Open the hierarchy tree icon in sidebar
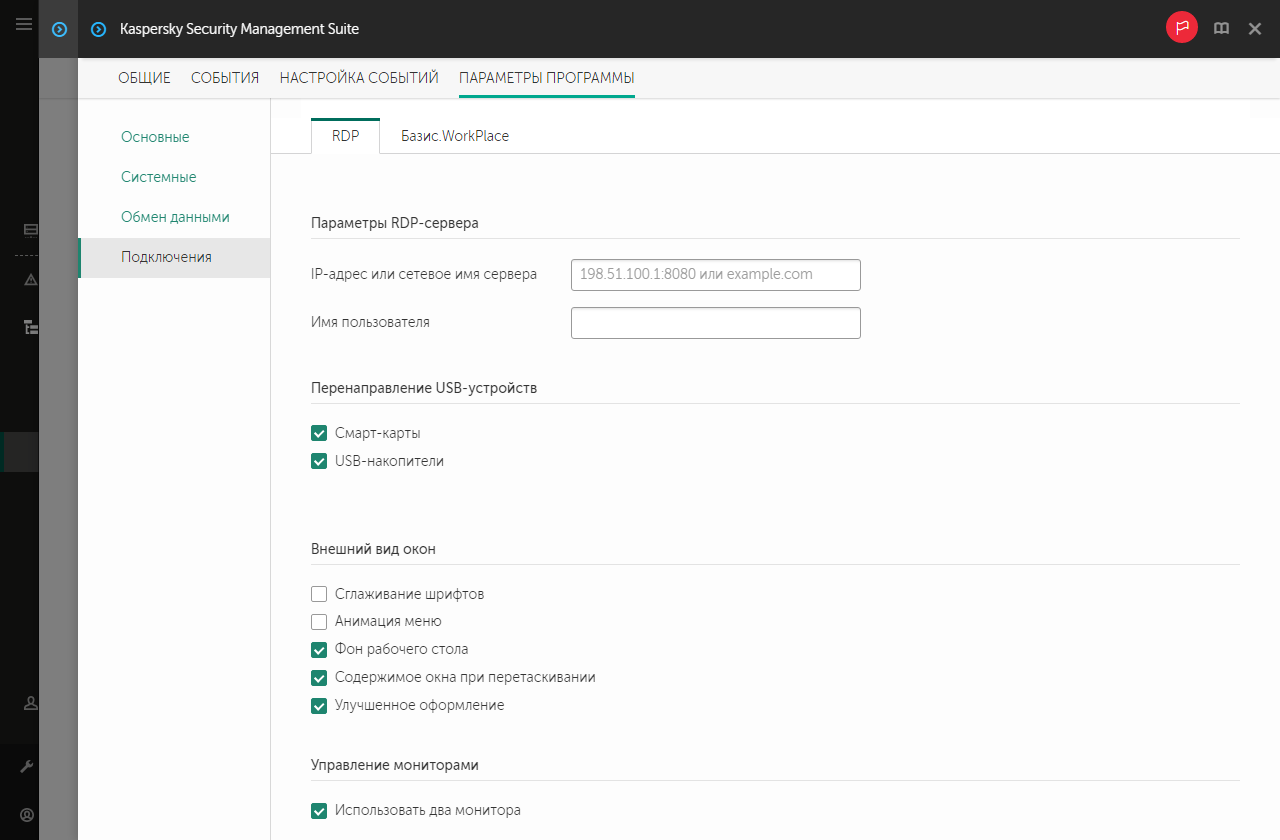The image size is (1280, 840). tap(30, 326)
